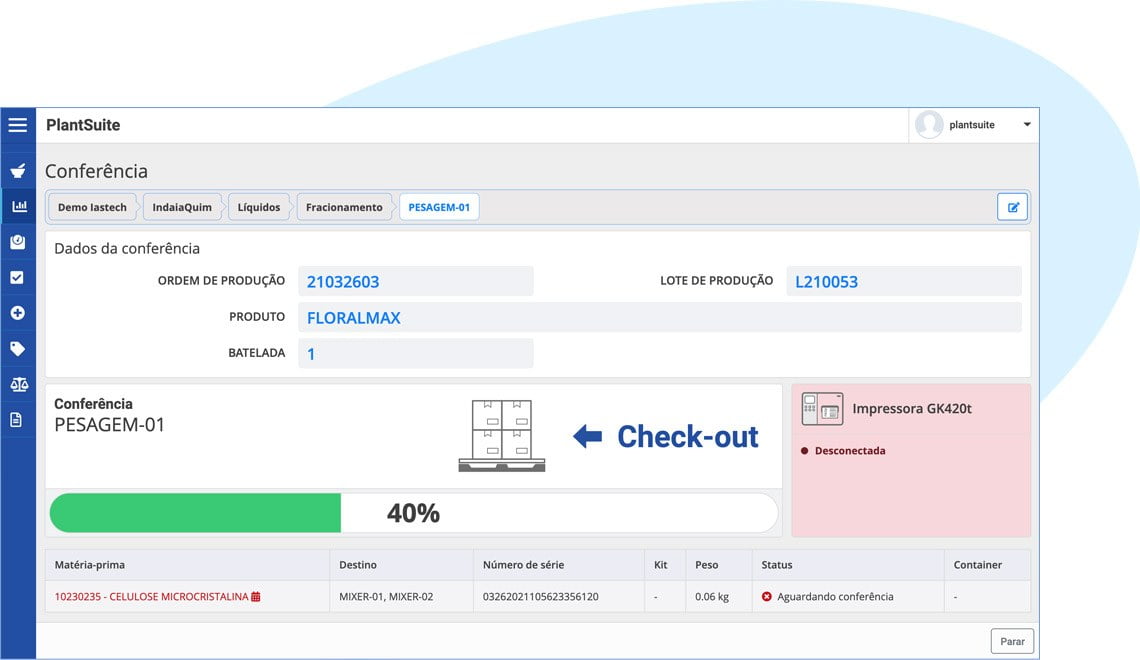Click the edit pencil button in breadcrumb bar
This screenshot has height=660, width=1140.
click(x=1012, y=207)
